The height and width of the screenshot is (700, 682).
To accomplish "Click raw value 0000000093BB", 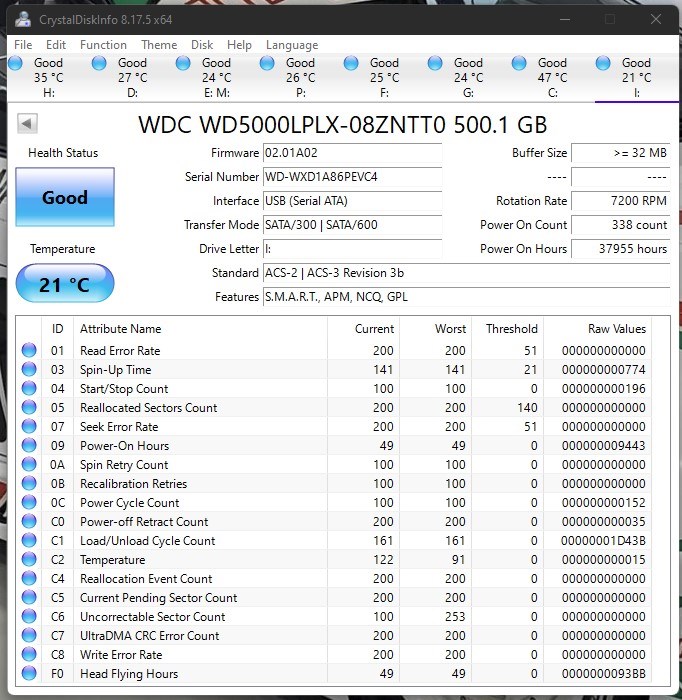I will 603,674.
